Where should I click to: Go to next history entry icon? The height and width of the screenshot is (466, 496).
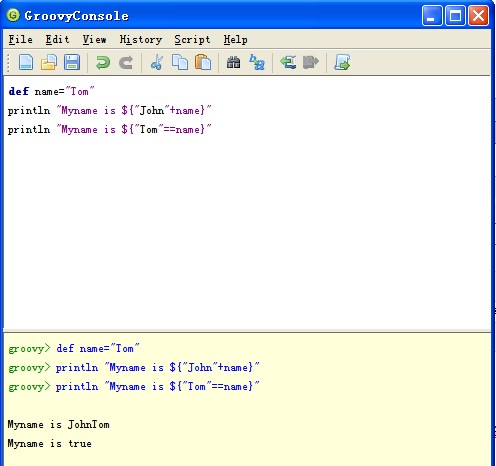pyautogui.click(x=311, y=62)
